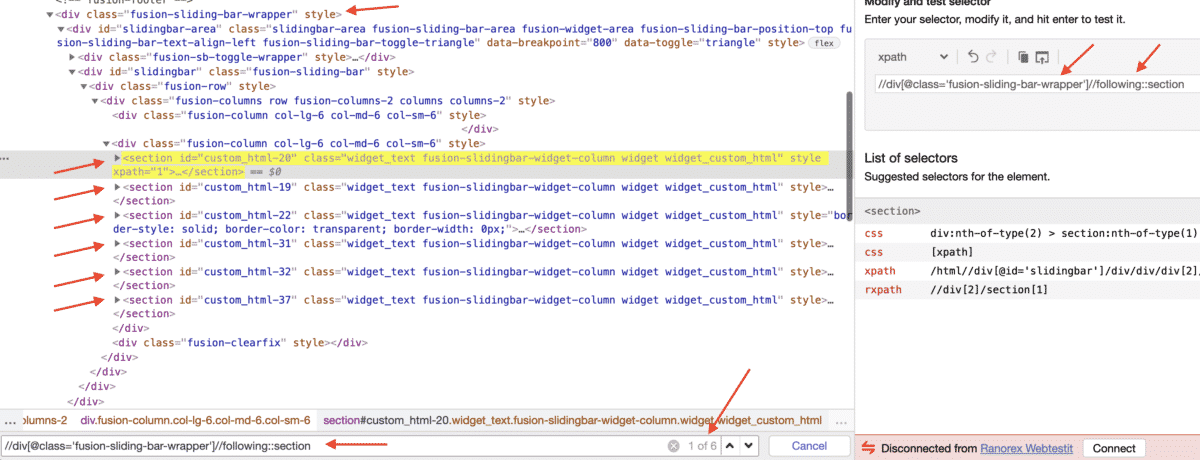Click the div.fusion-column breadcrumb item
The width and height of the screenshot is (1200, 460).
tap(195, 420)
